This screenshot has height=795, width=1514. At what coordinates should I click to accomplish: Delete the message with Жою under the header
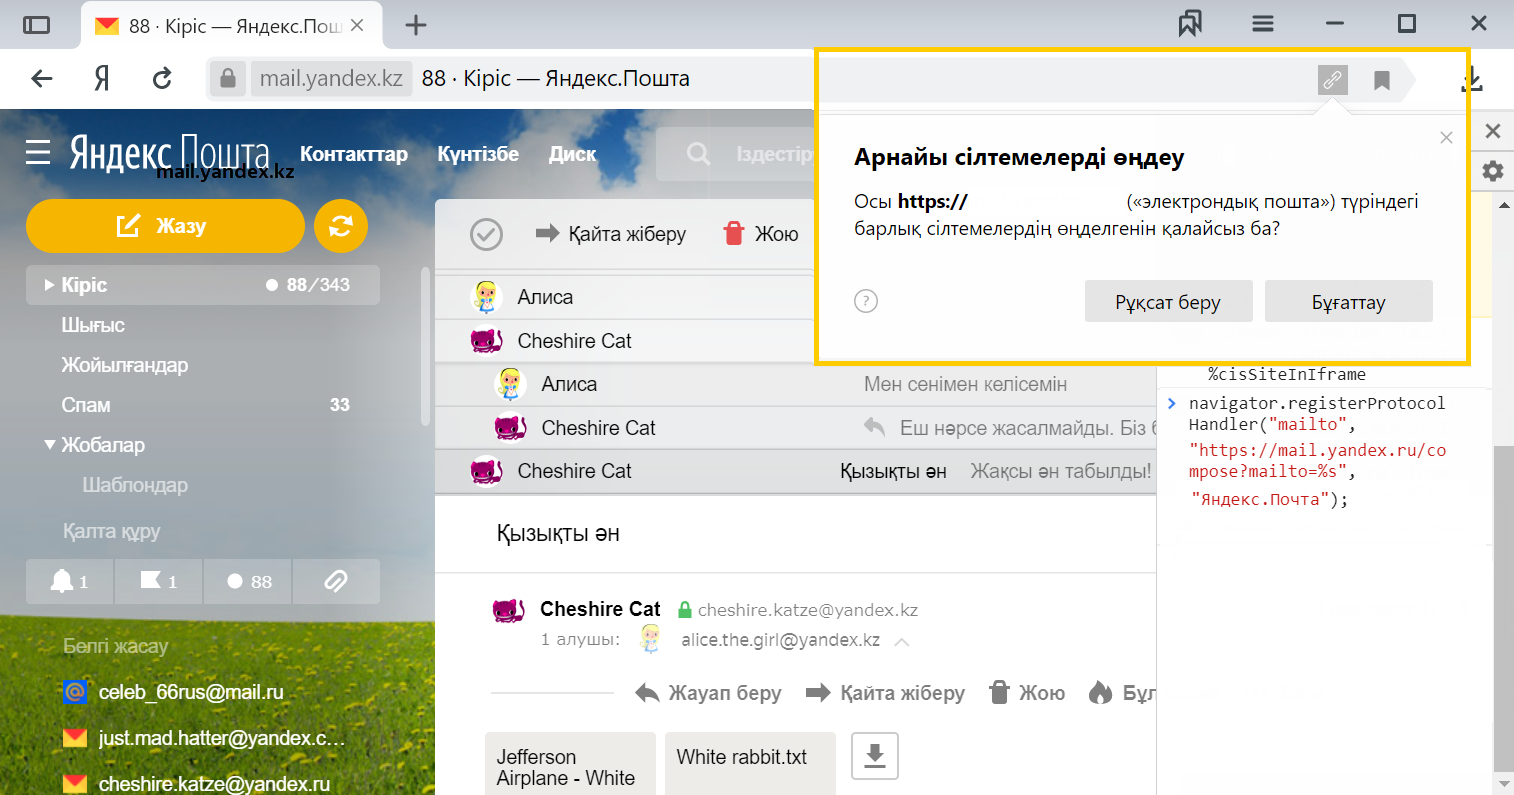pyautogui.click(x=1027, y=693)
